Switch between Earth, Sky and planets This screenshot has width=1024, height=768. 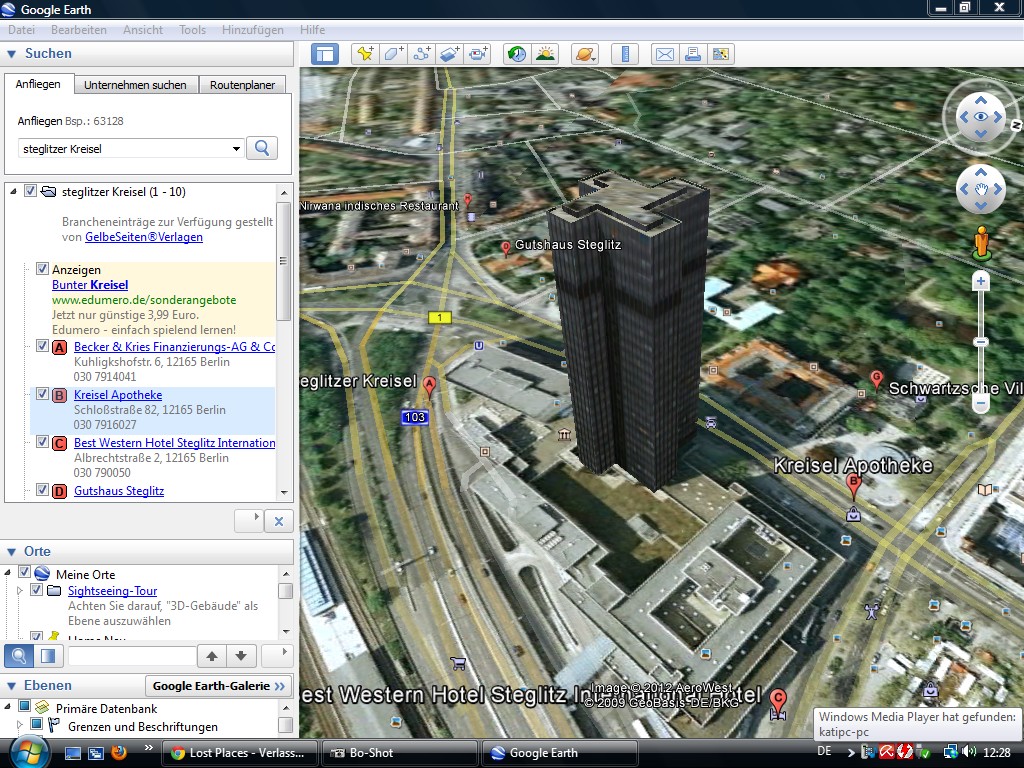(x=585, y=54)
